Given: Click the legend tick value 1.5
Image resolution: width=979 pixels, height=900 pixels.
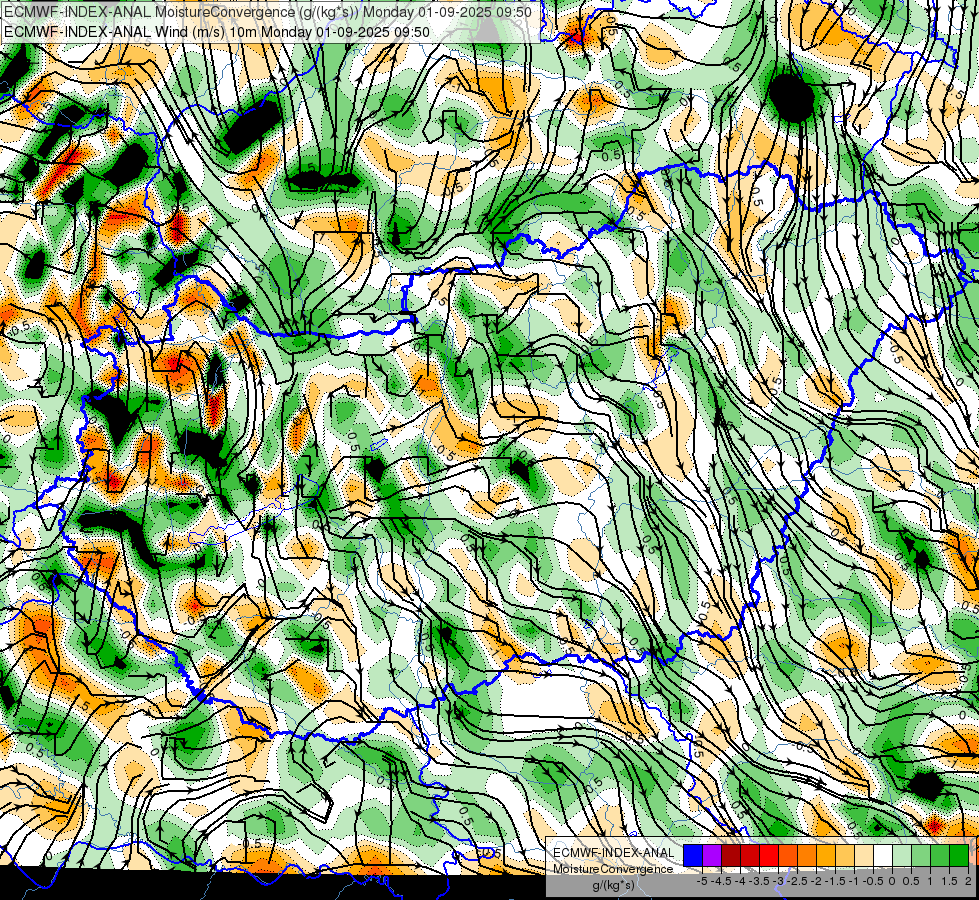Looking at the screenshot, I should tap(948, 881).
